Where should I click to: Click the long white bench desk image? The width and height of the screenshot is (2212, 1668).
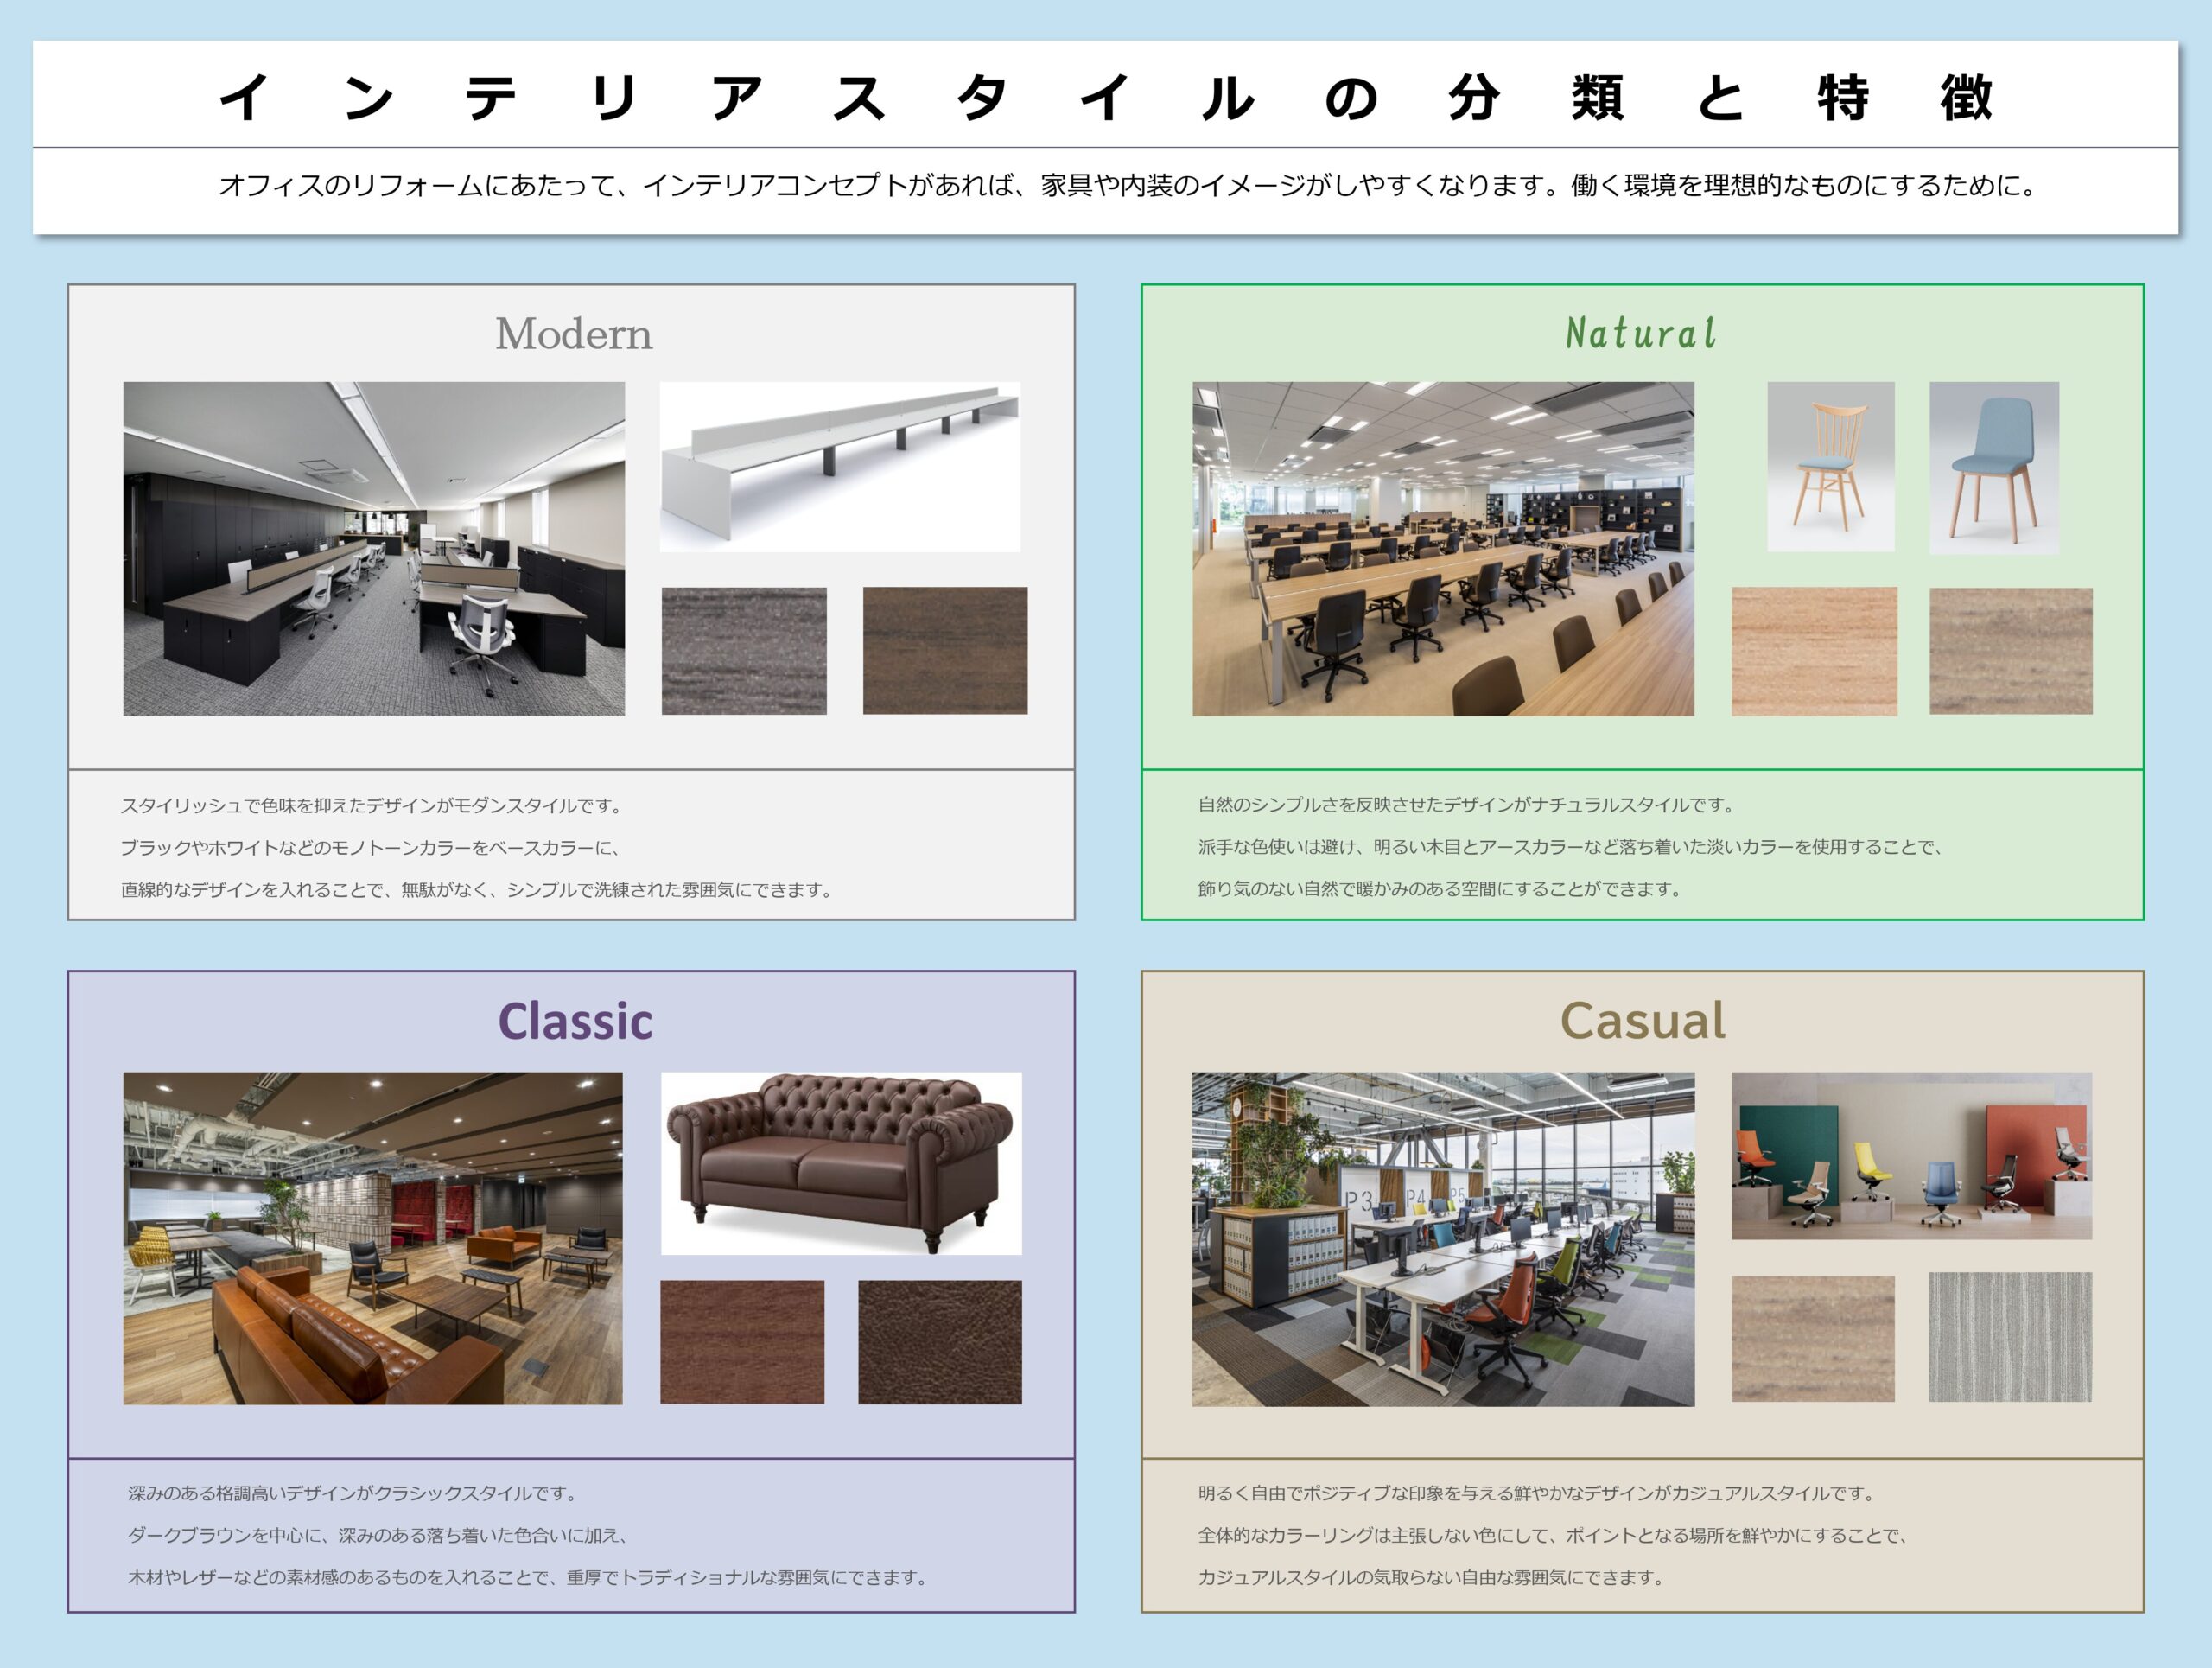click(x=840, y=466)
